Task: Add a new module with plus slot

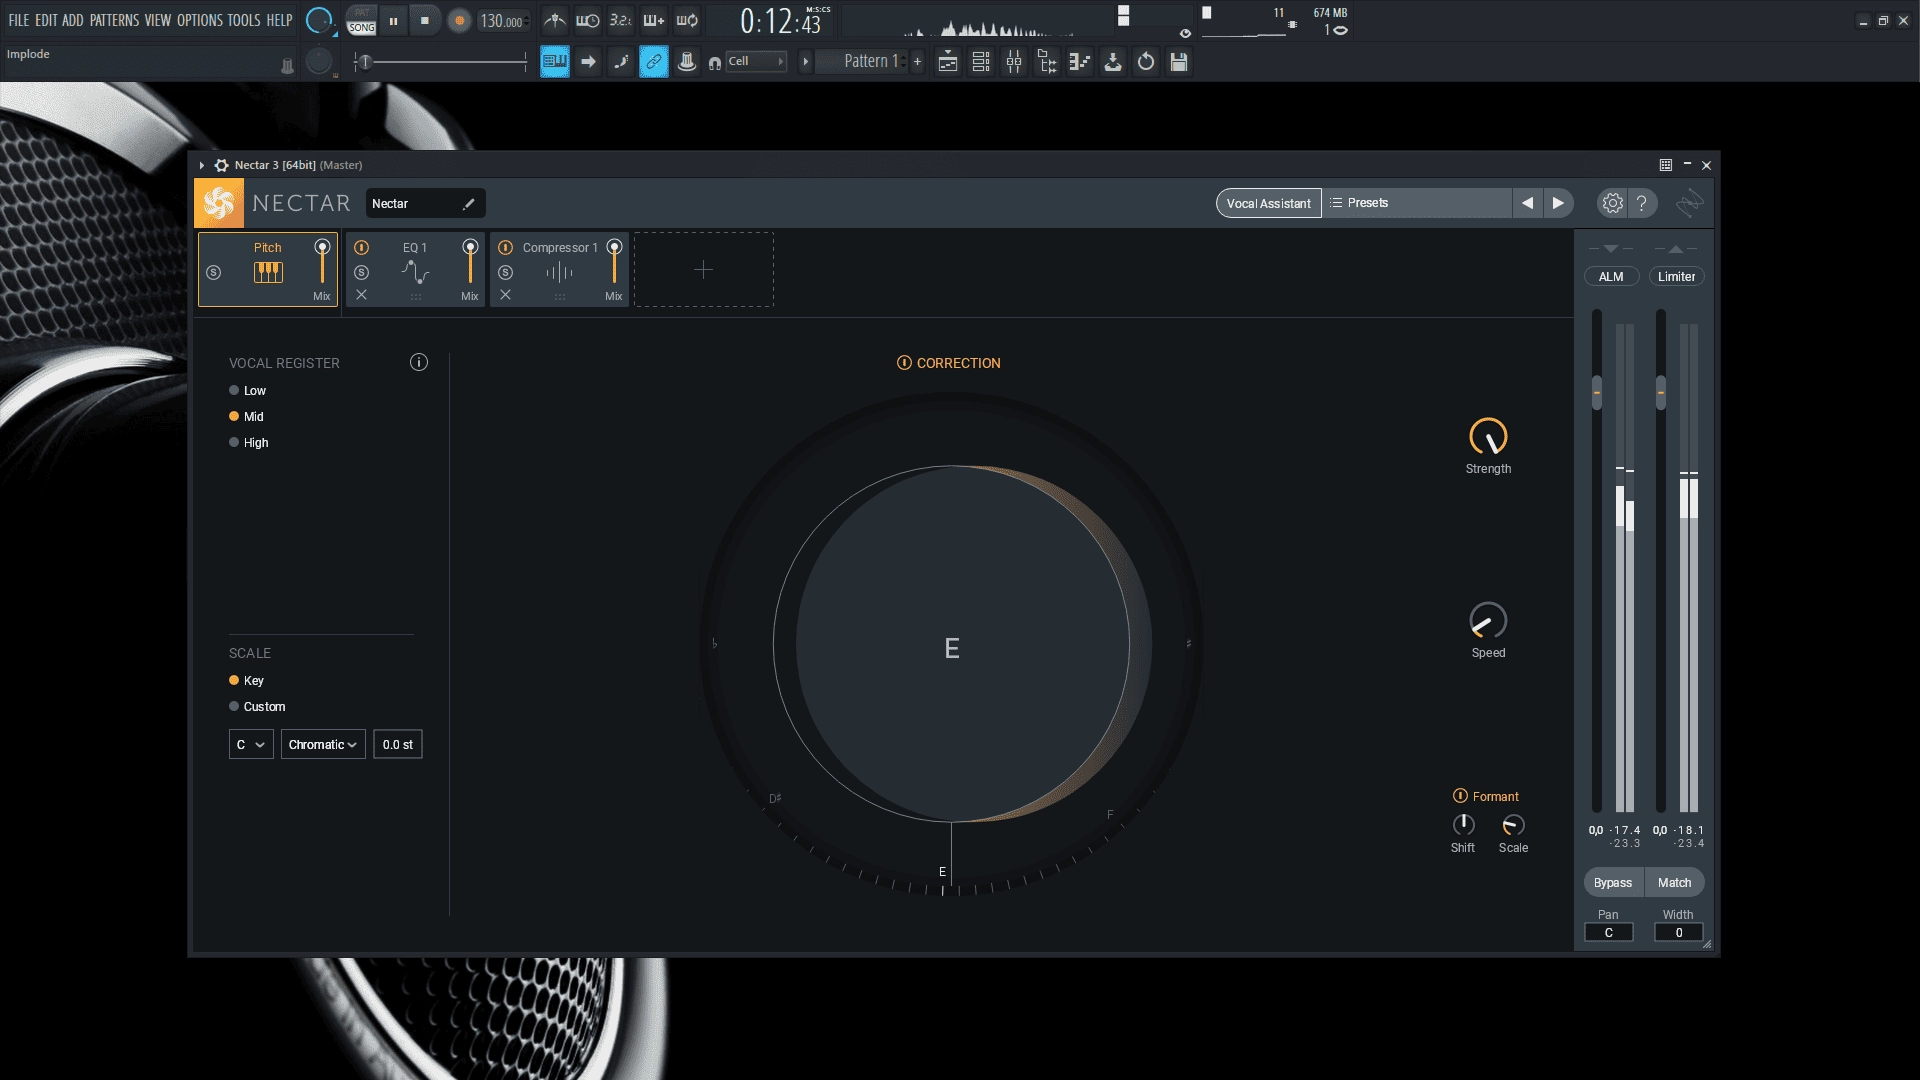Action: (x=704, y=270)
